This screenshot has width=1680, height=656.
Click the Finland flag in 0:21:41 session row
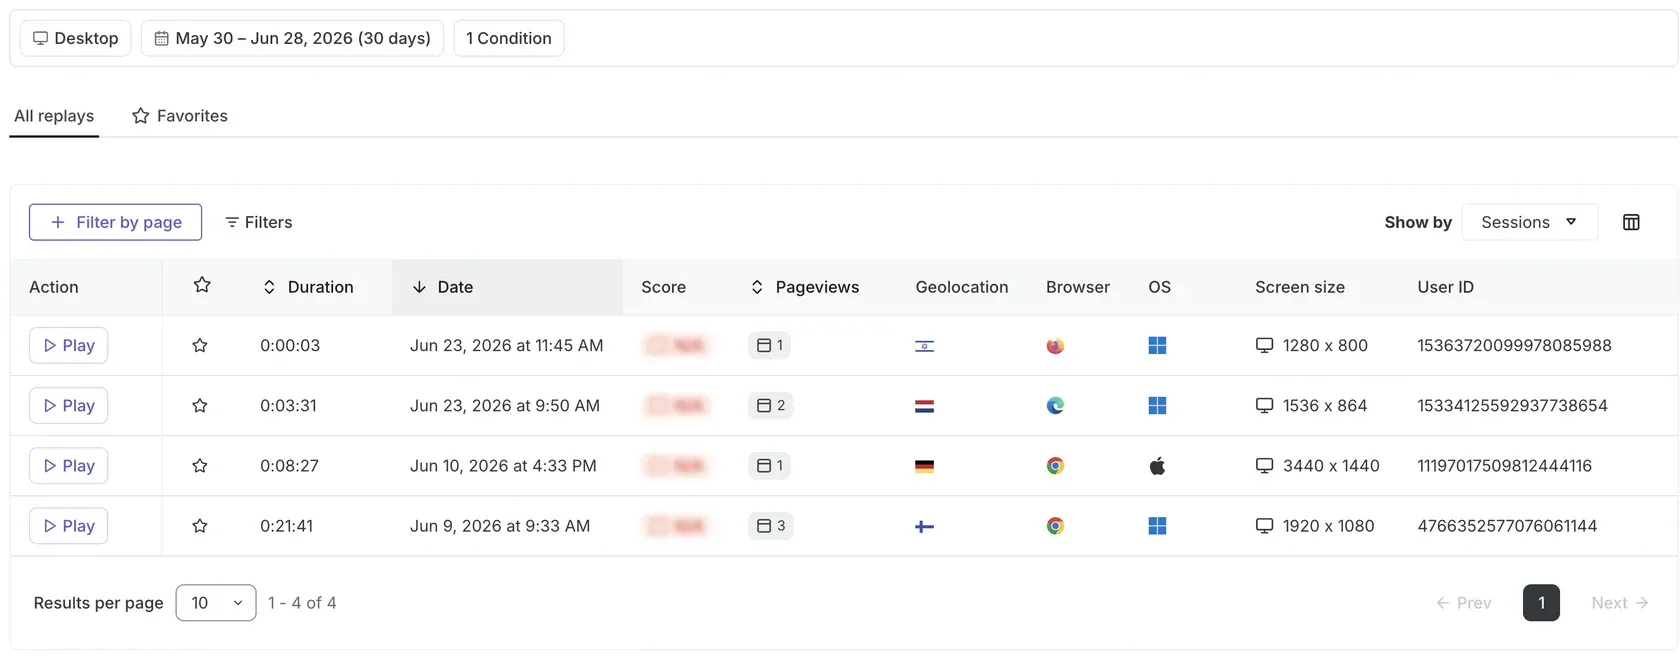point(925,526)
